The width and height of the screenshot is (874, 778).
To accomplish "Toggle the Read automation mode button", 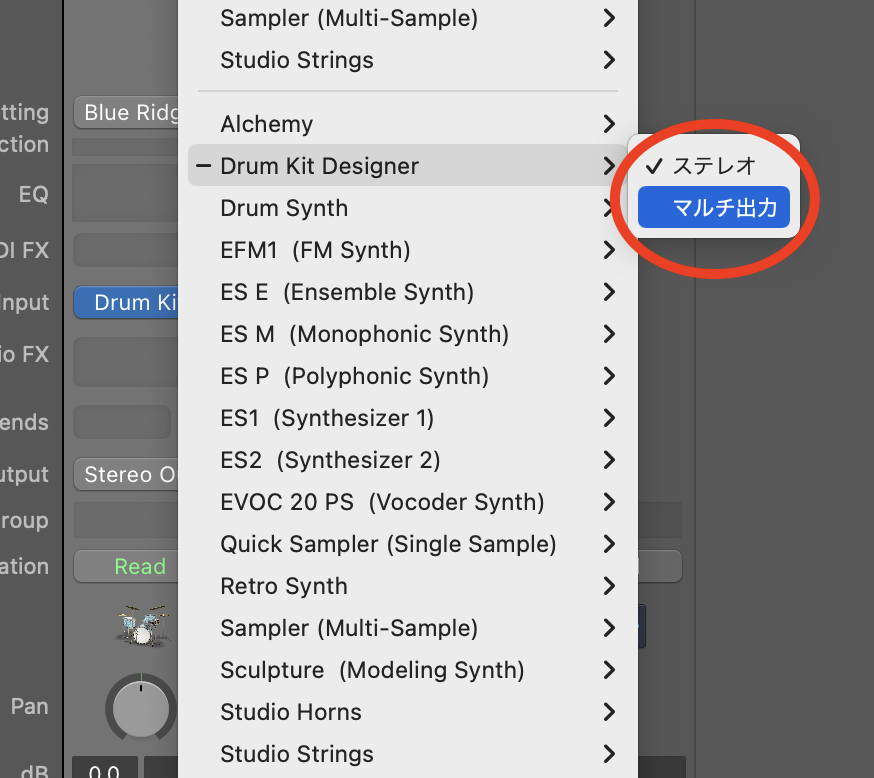I will click(128, 567).
